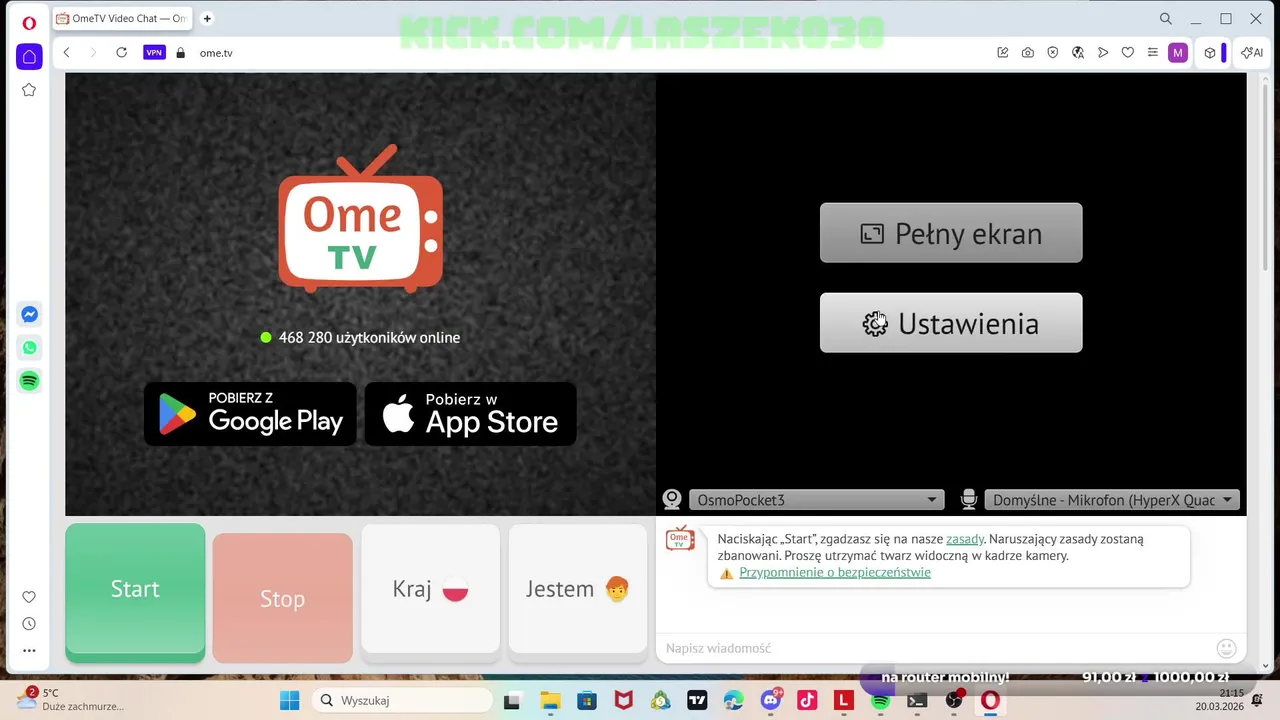Open Microsoft Store from taskbar
The height and width of the screenshot is (720, 1280).
(587, 701)
